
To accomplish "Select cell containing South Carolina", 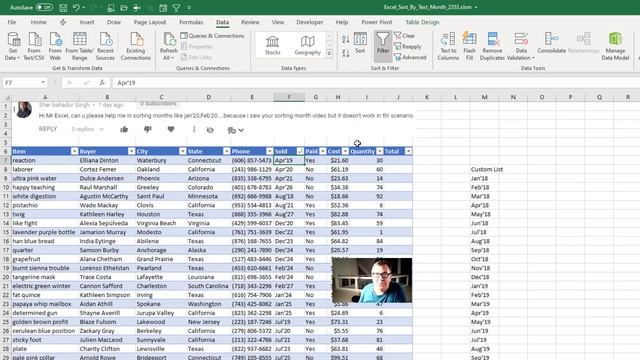I will [209, 286].
